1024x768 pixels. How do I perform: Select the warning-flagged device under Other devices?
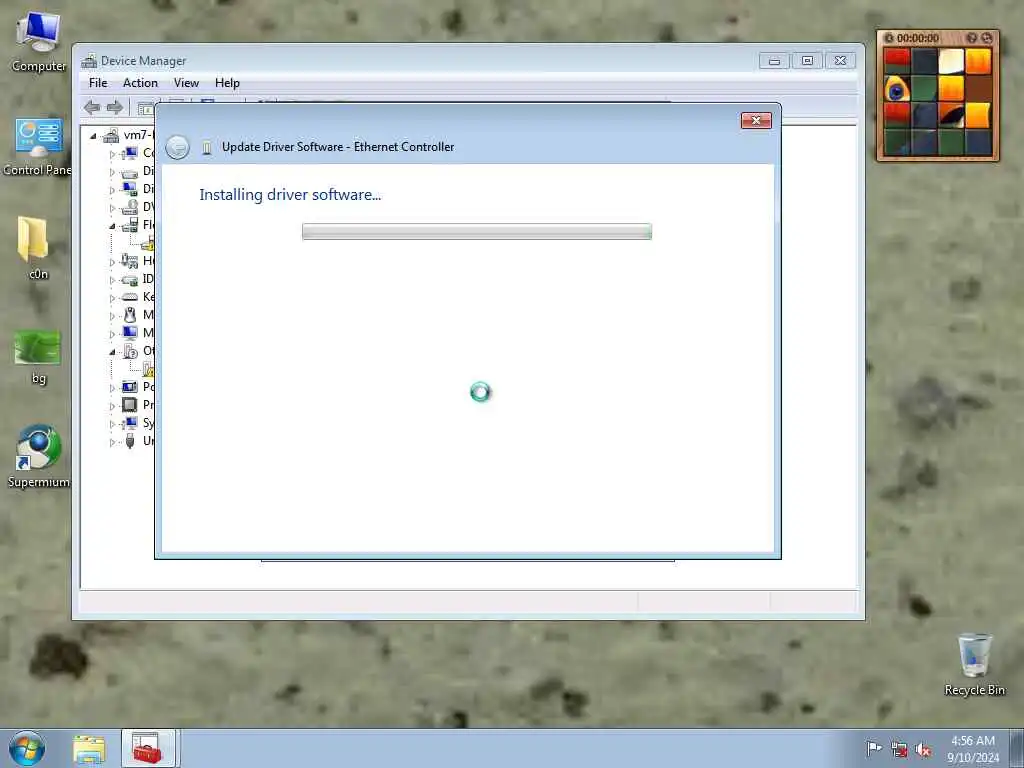pos(148,370)
